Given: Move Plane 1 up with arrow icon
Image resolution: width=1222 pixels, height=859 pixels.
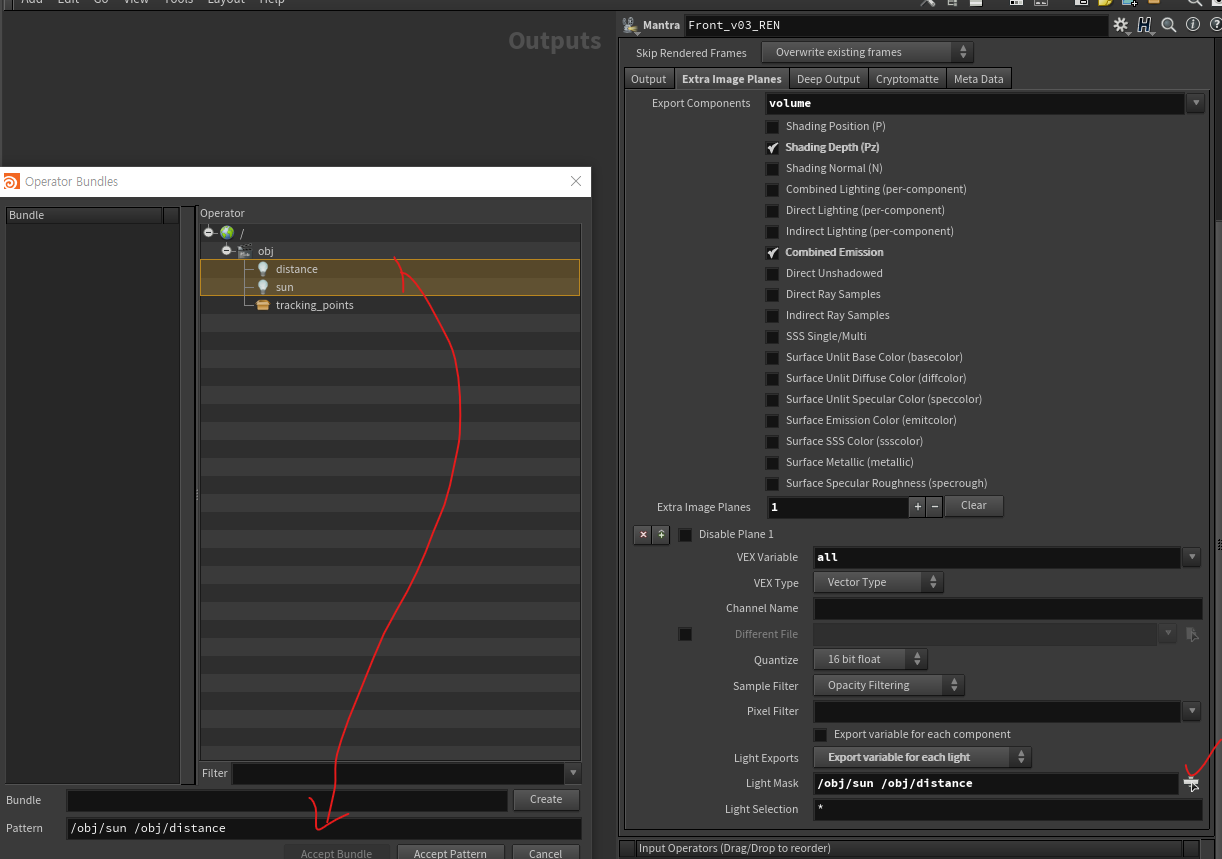Looking at the screenshot, I should click(x=661, y=535).
